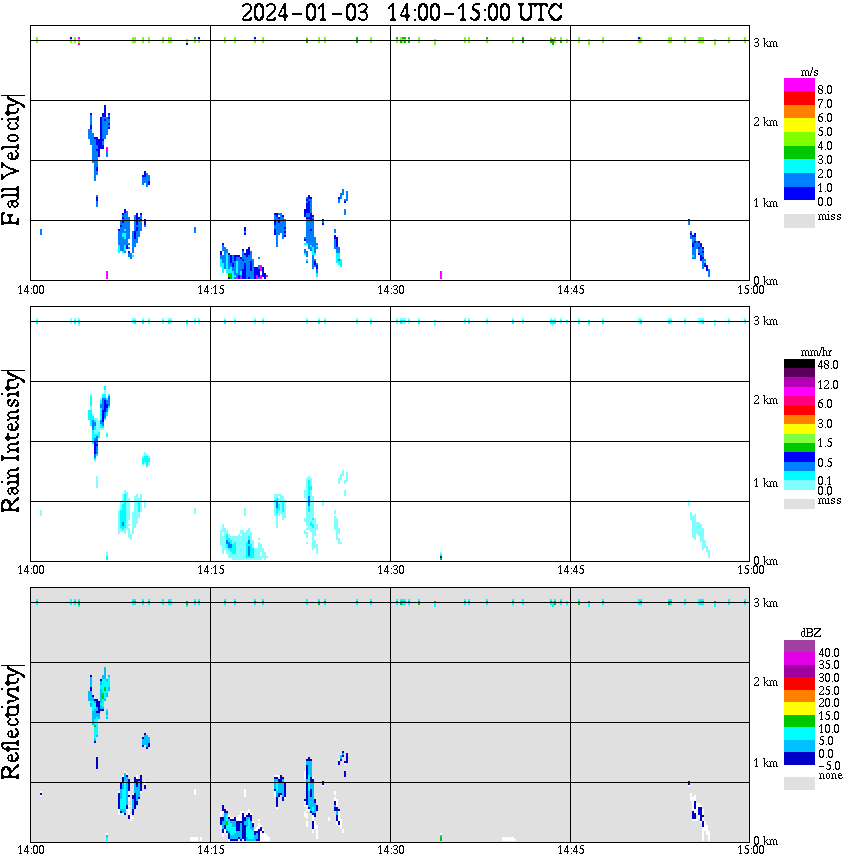
Task: Click the 'mm/hr' legend unit label
Action: click(x=816, y=352)
